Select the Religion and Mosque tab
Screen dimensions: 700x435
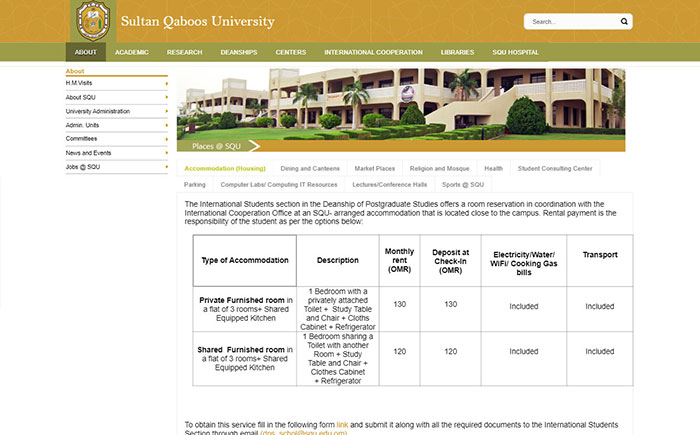pyautogui.click(x=439, y=168)
